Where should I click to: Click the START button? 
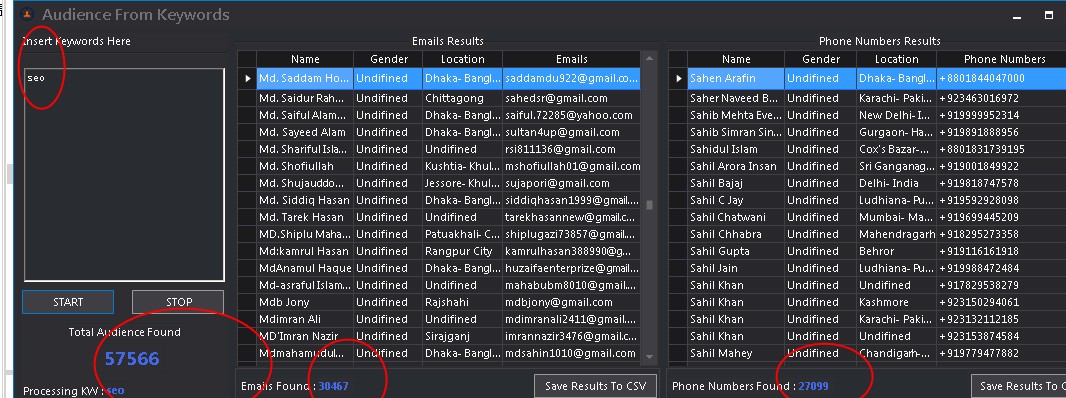68,302
